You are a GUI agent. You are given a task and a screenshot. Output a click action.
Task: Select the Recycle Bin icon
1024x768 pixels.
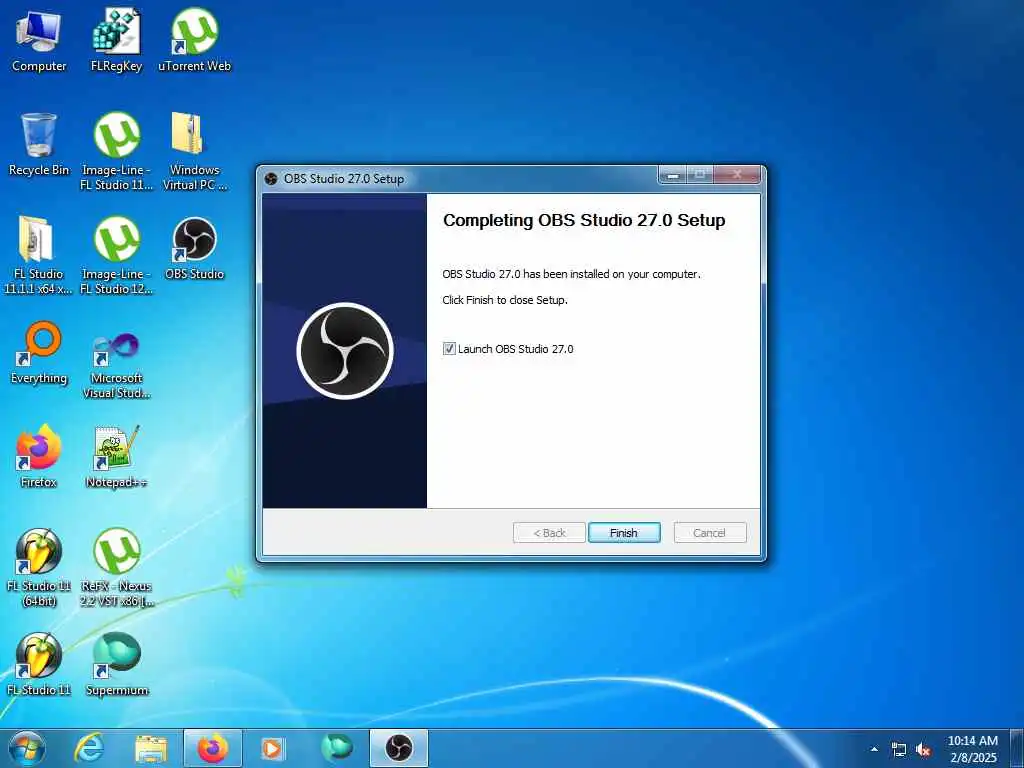click(x=39, y=145)
